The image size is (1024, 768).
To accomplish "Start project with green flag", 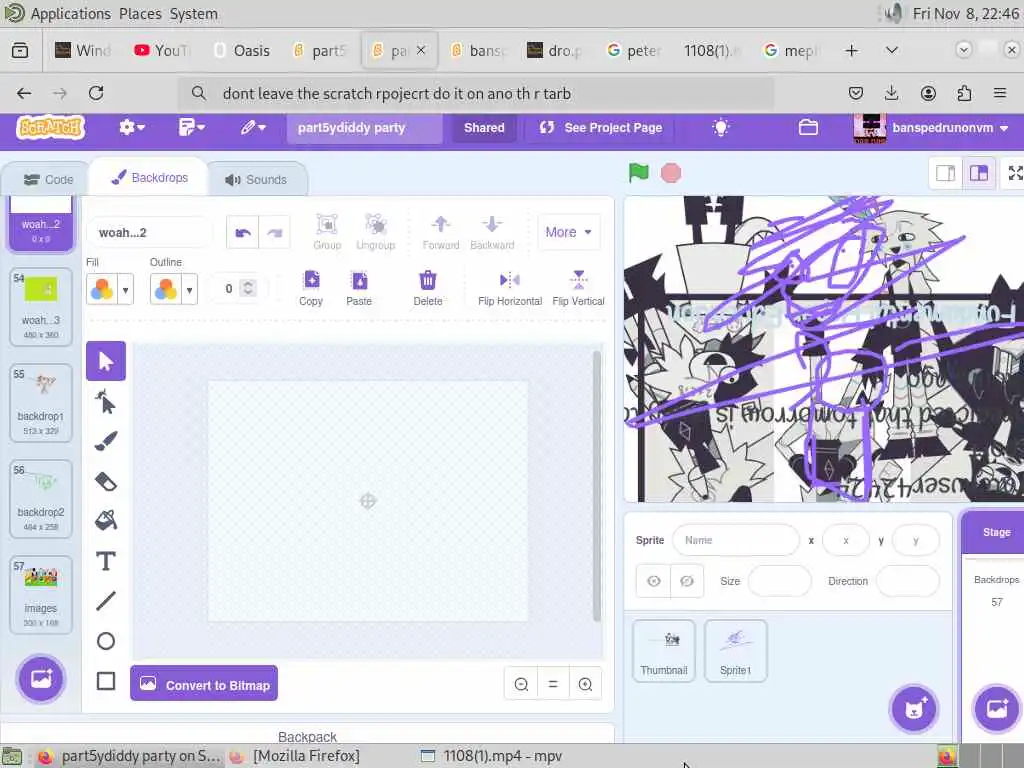I will pyautogui.click(x=639, y=173).
